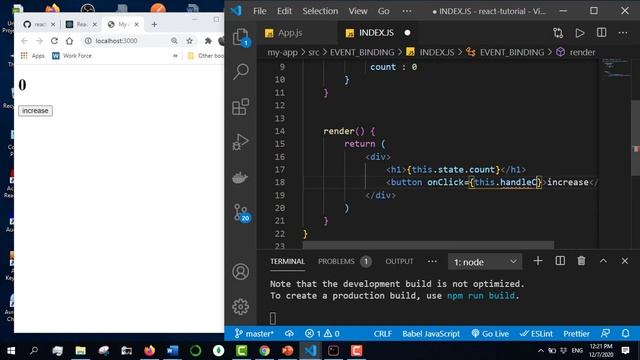Viewport: 640px width, 360px height.
Task: Open the File menu
Action: click(260, 11)
